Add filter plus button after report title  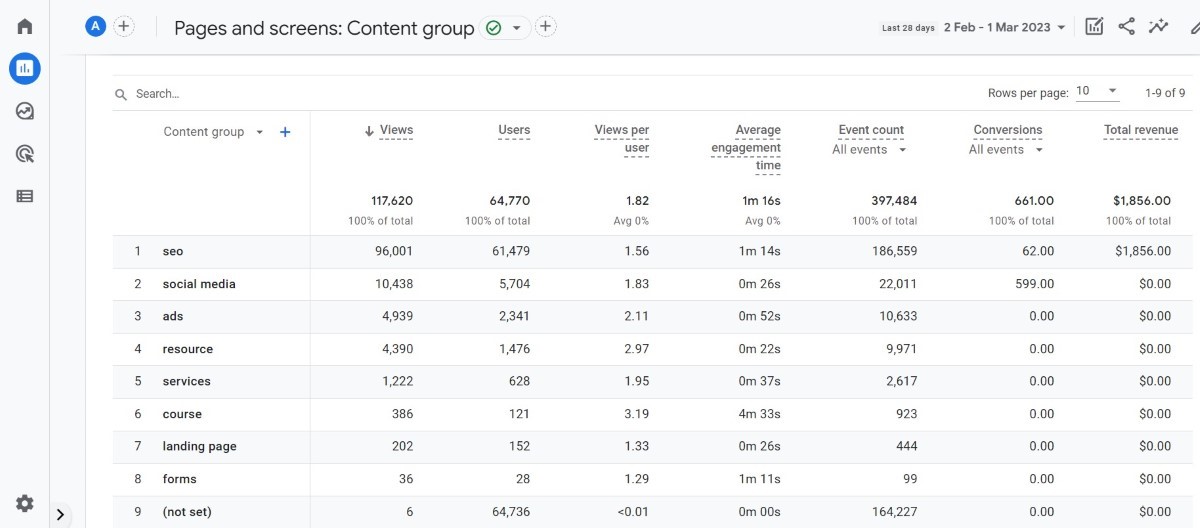click(546, 27)
